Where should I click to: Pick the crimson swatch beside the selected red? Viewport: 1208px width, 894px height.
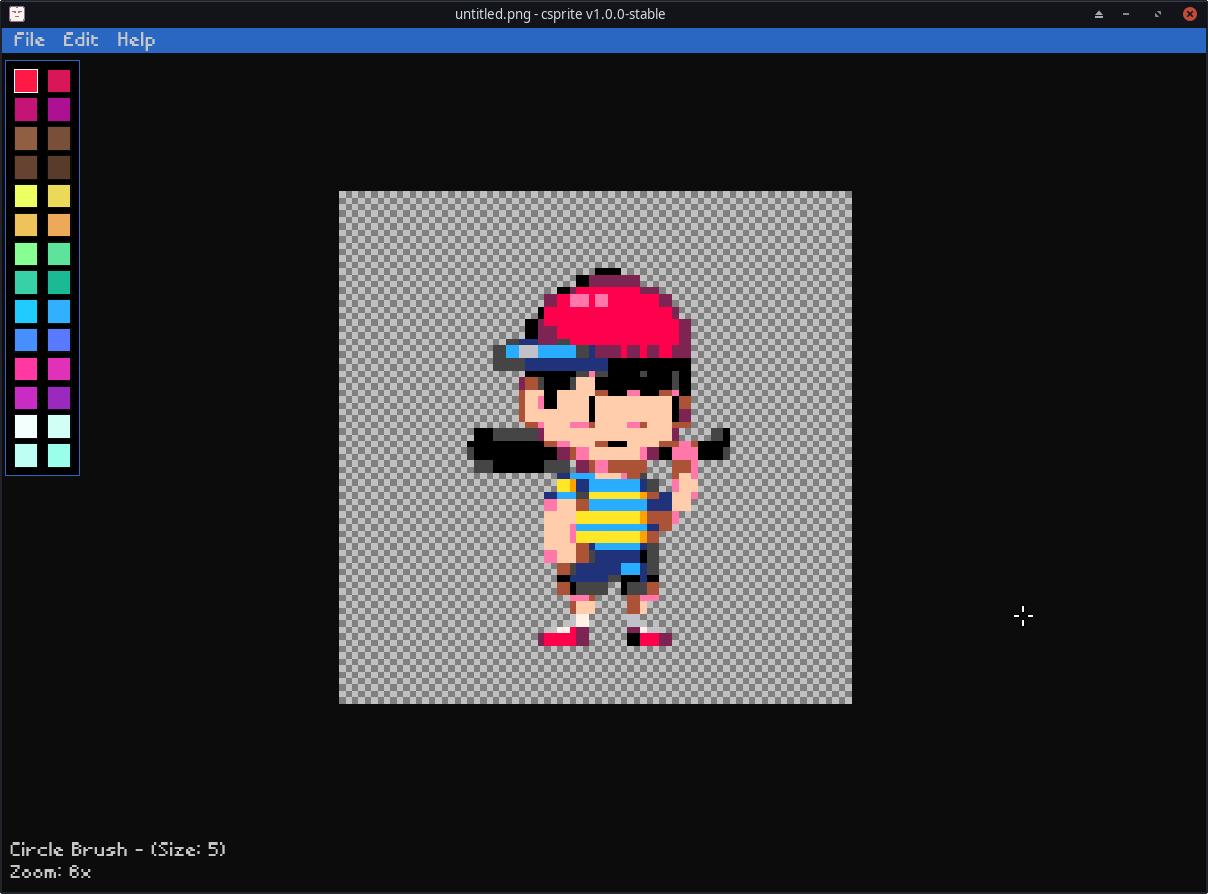59,81
